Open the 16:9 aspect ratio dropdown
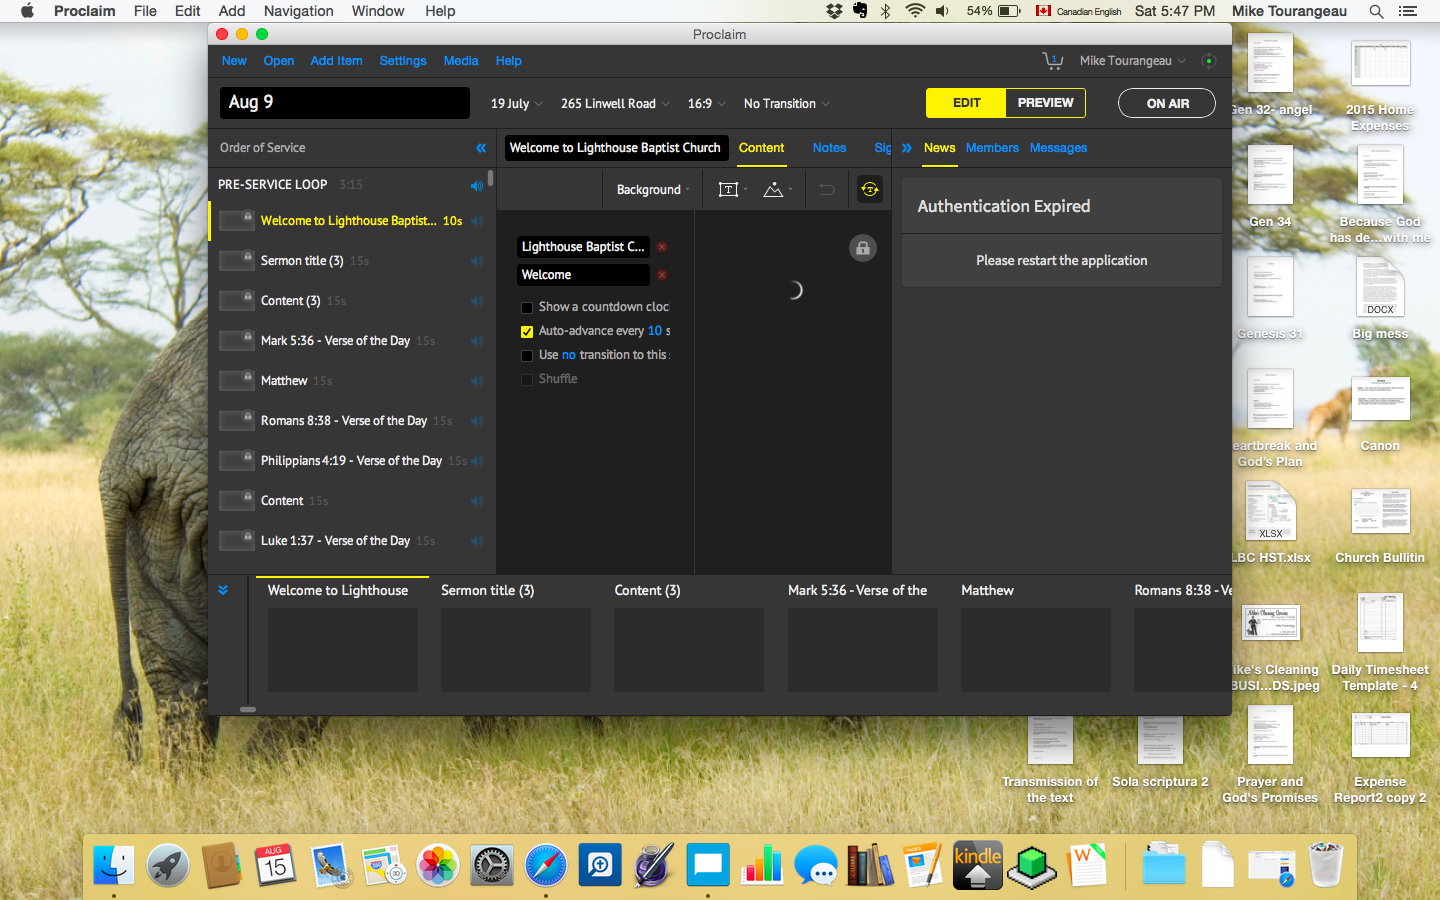1440x900 pixels. (707, 104)
